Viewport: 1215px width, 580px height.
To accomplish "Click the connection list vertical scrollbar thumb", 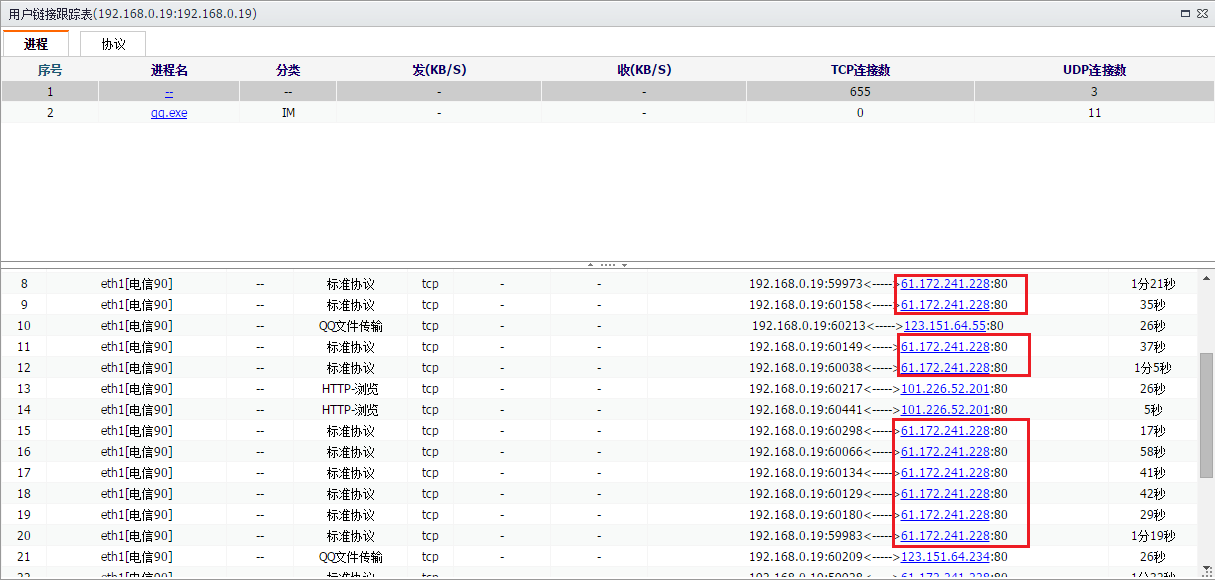I will coord(1207,415).
